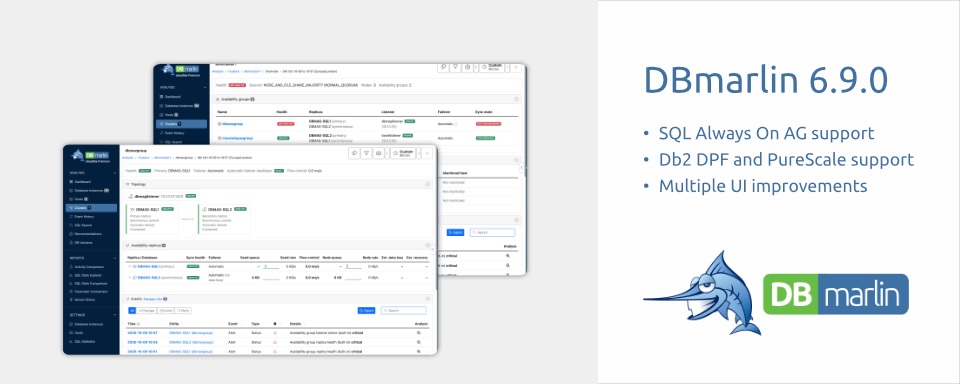Click Analyze magnifier on second front-window event row

(419, 342)
